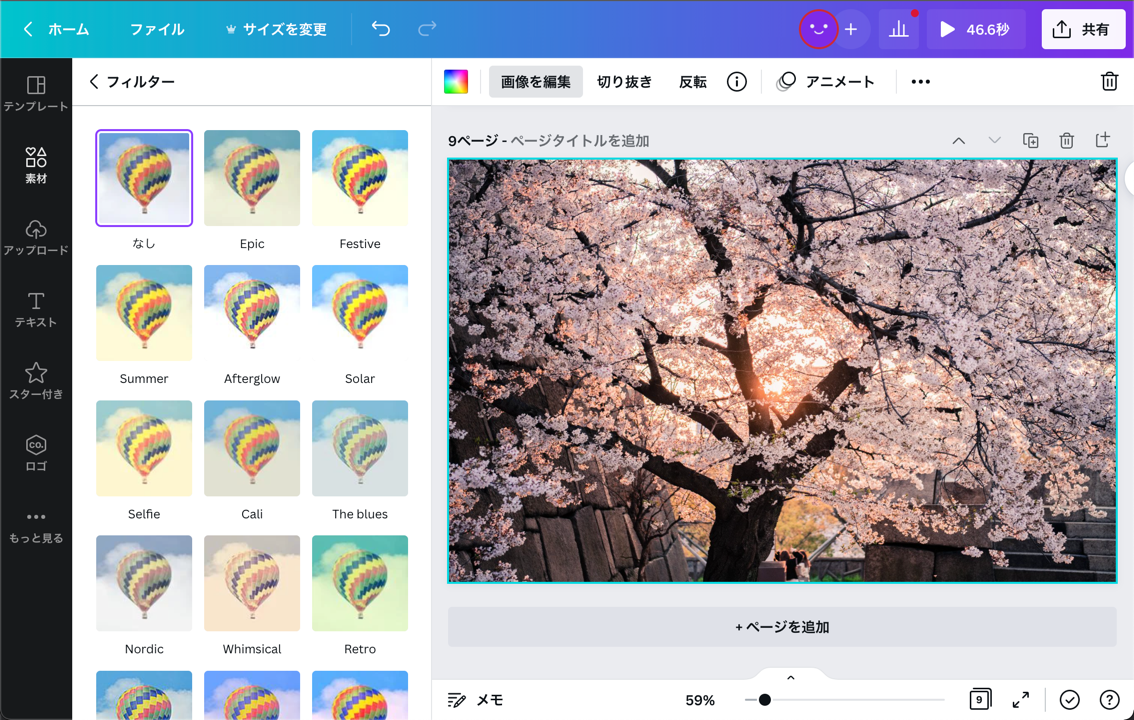Image resolution: width=1134 pixels, height=720 pixels.
Task: Select the cherry blossom image on the canvas
Action: point(782,371)
